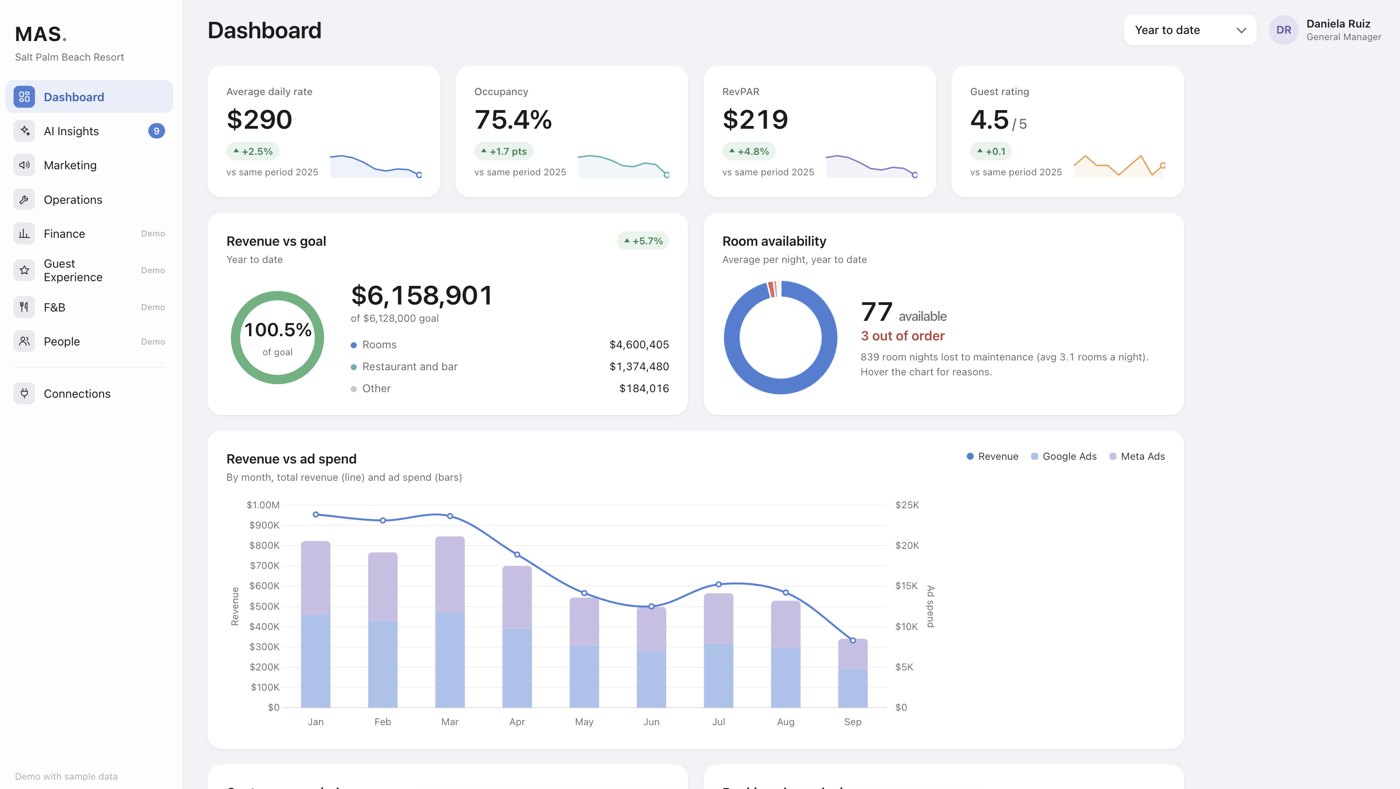Click the Occupancy 75.4% card
The height and width of the screenshot is (789, 1400).
click(x=572, y=131)
